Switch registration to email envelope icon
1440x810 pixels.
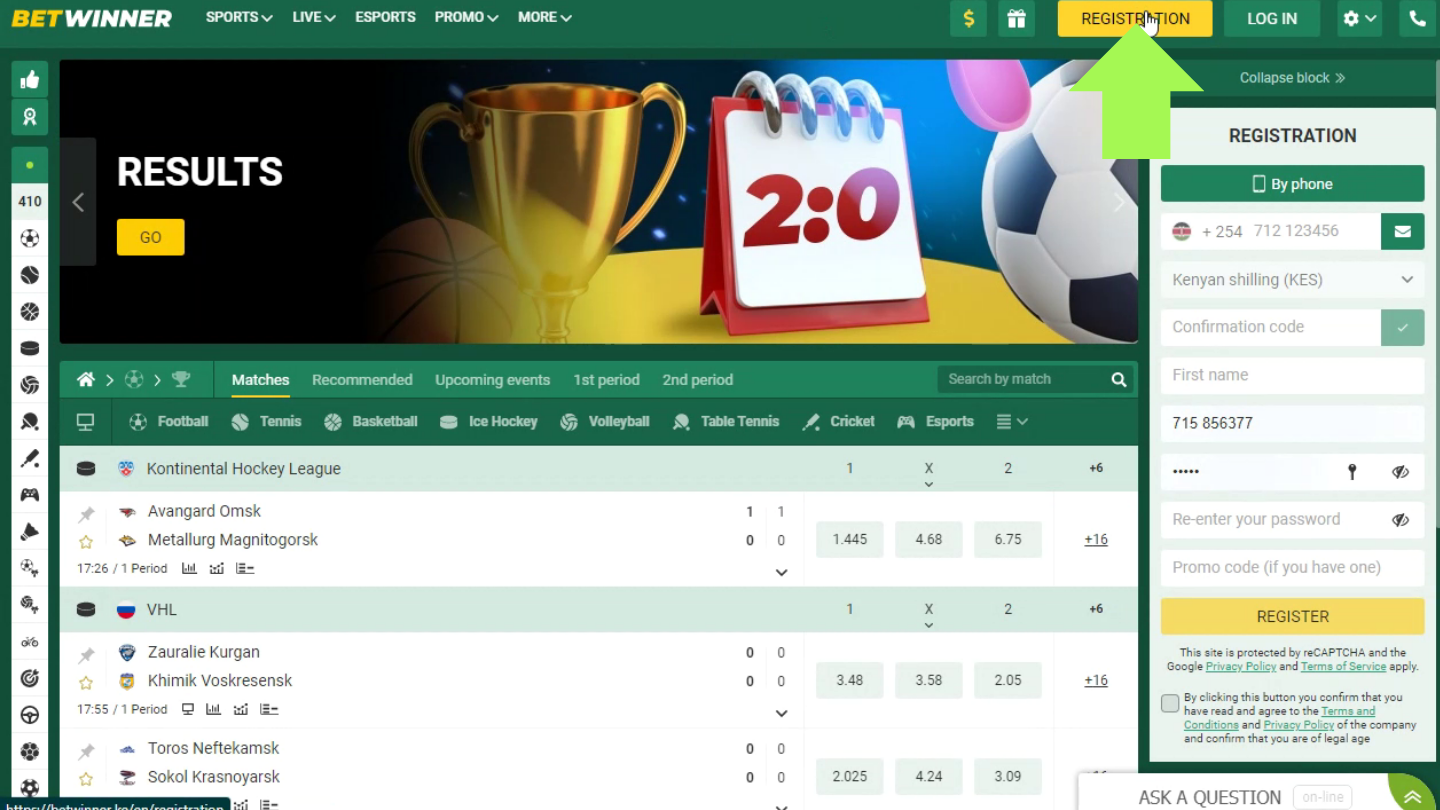pos(1402,231)
